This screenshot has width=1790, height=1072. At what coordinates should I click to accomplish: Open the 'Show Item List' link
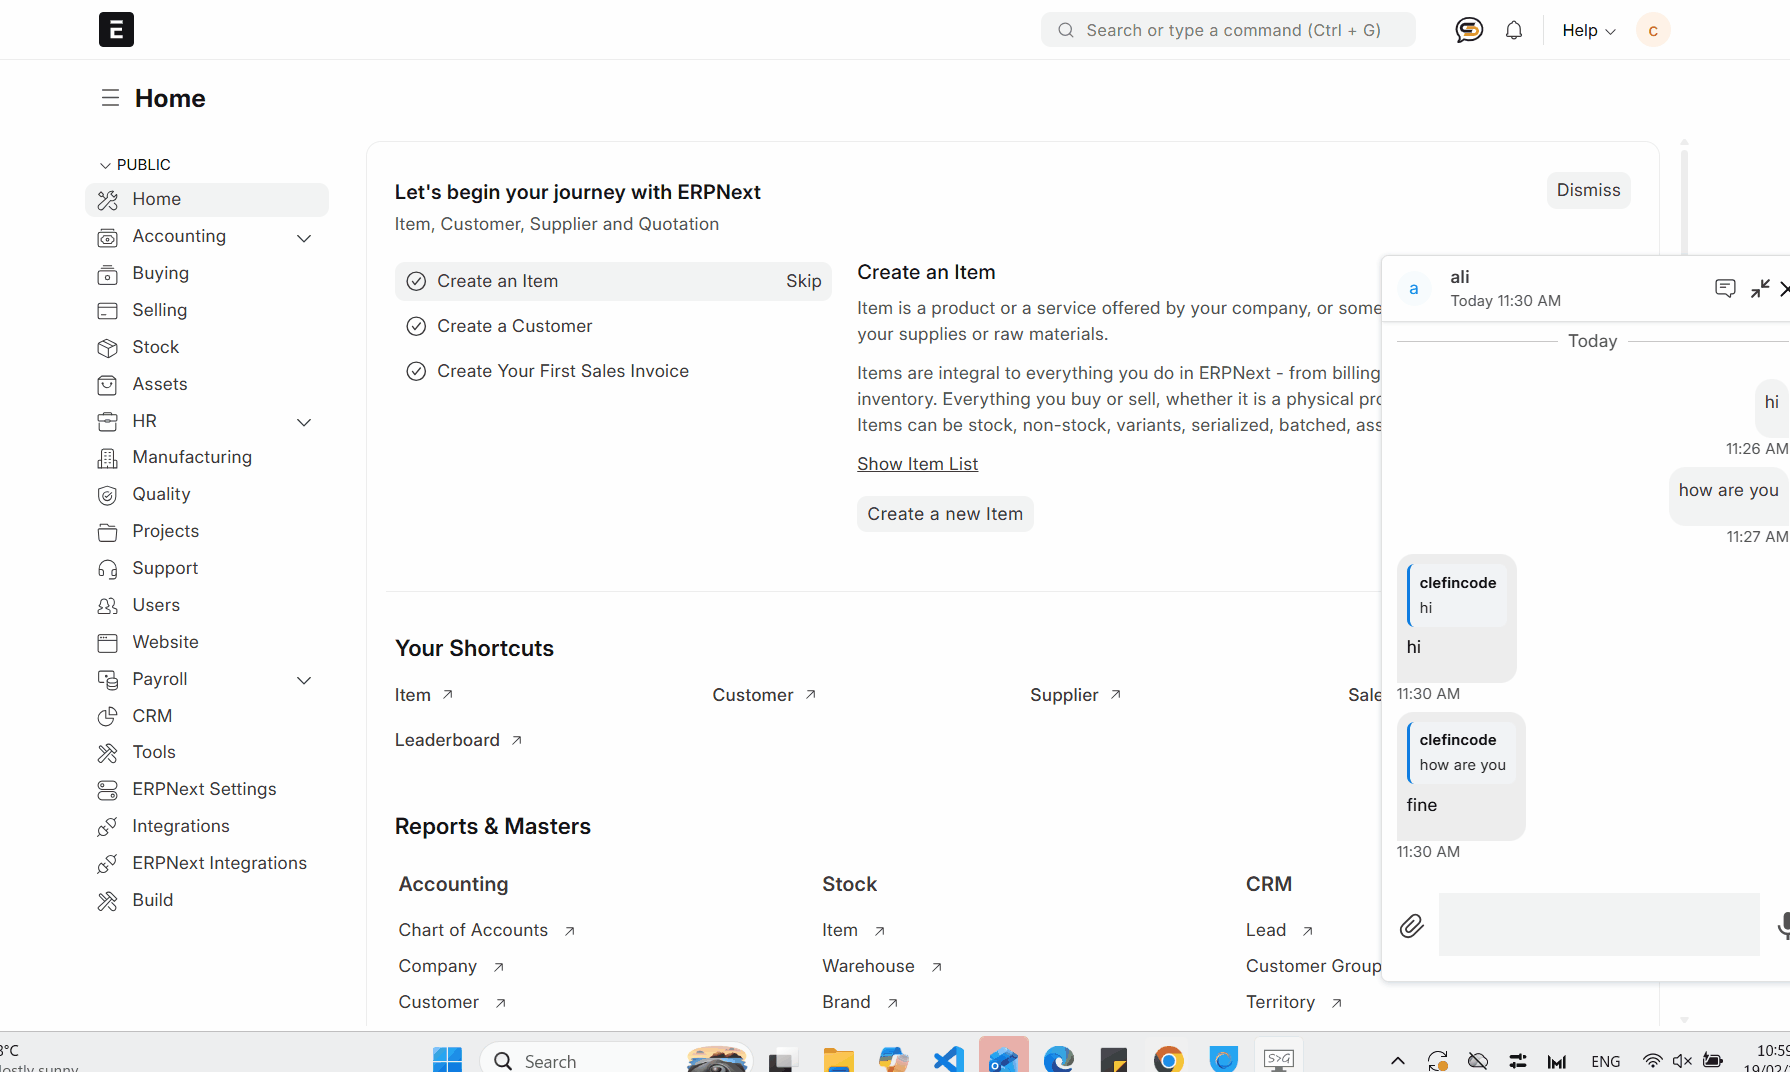917,464
